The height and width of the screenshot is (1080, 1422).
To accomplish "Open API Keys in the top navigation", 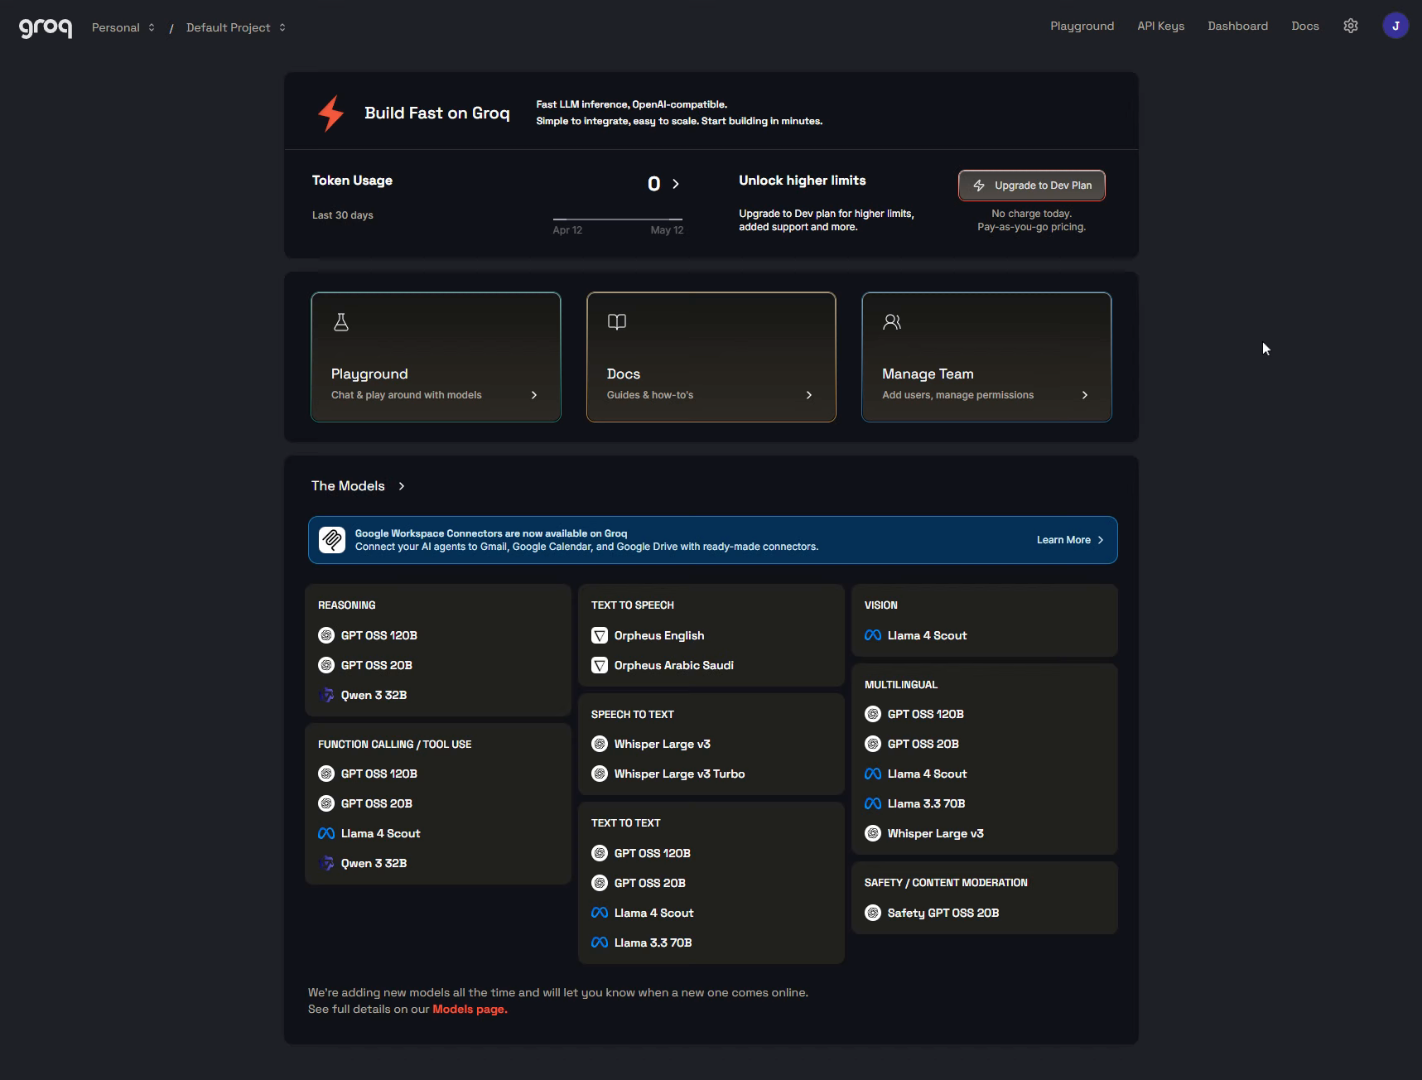I will point(1161,26).
